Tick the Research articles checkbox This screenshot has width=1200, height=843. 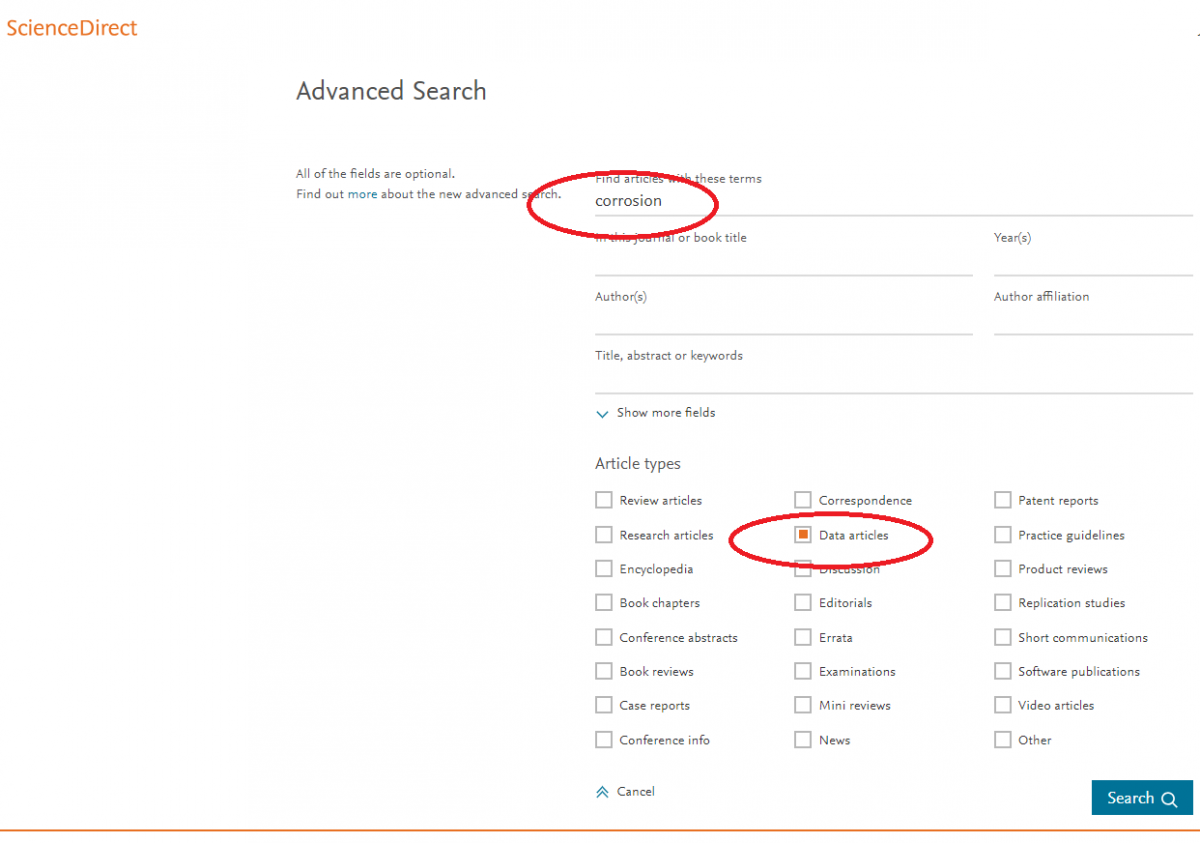point(604,535)
